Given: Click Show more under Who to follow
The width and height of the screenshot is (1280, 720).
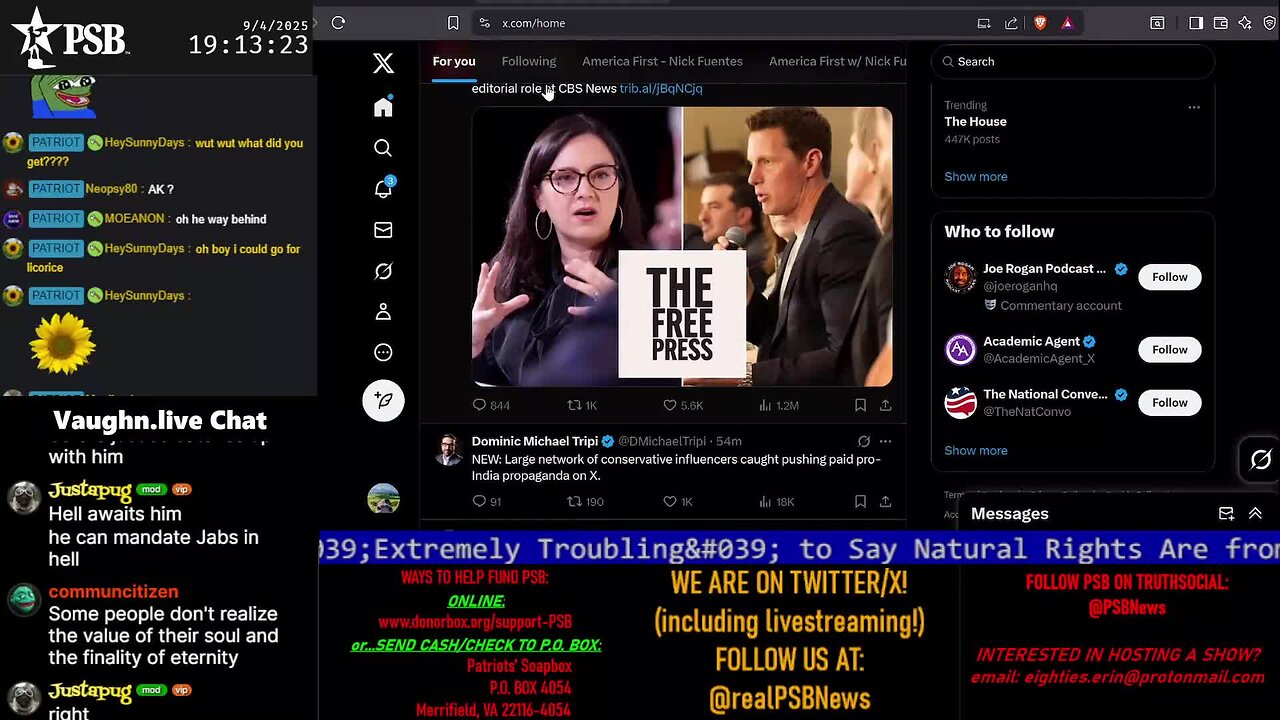Looking at the screenshot, I should pyautogui.click(x=975, y=450).
